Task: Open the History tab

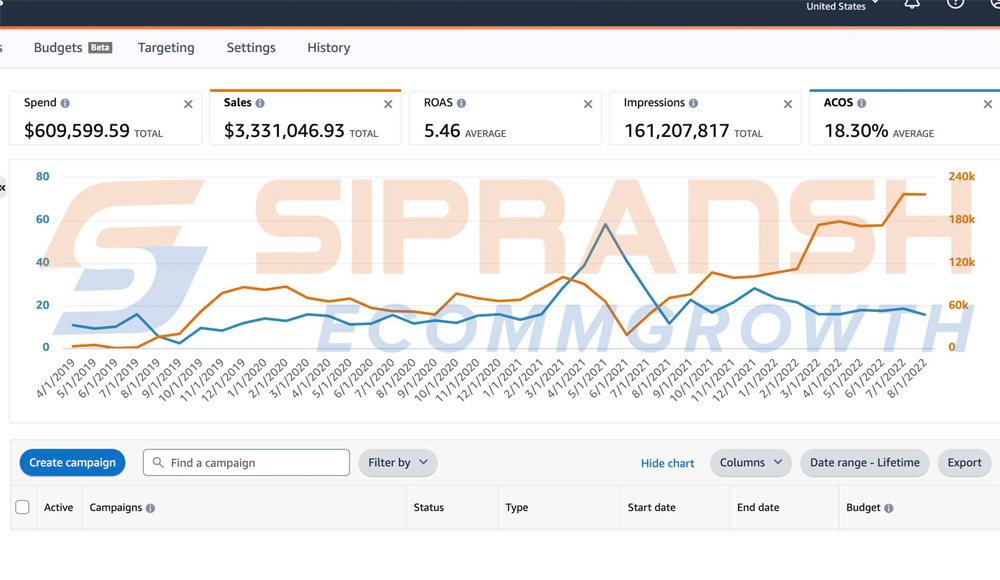Action: click(328, 48)
